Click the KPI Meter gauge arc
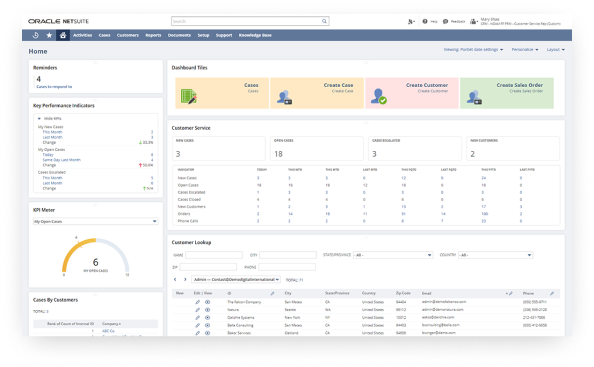594x367 pixels. coord(95,255)
